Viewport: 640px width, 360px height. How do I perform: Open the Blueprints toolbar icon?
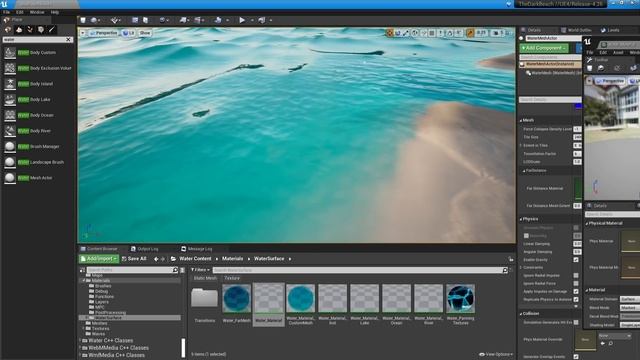click(x=183, y=20)
